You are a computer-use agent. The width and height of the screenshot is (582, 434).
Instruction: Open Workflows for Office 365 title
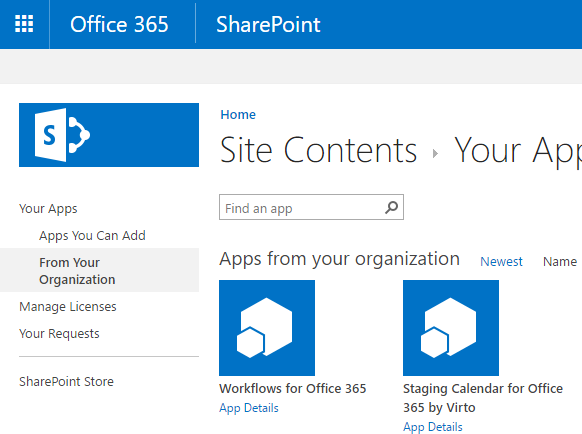(x=292, y=388)
